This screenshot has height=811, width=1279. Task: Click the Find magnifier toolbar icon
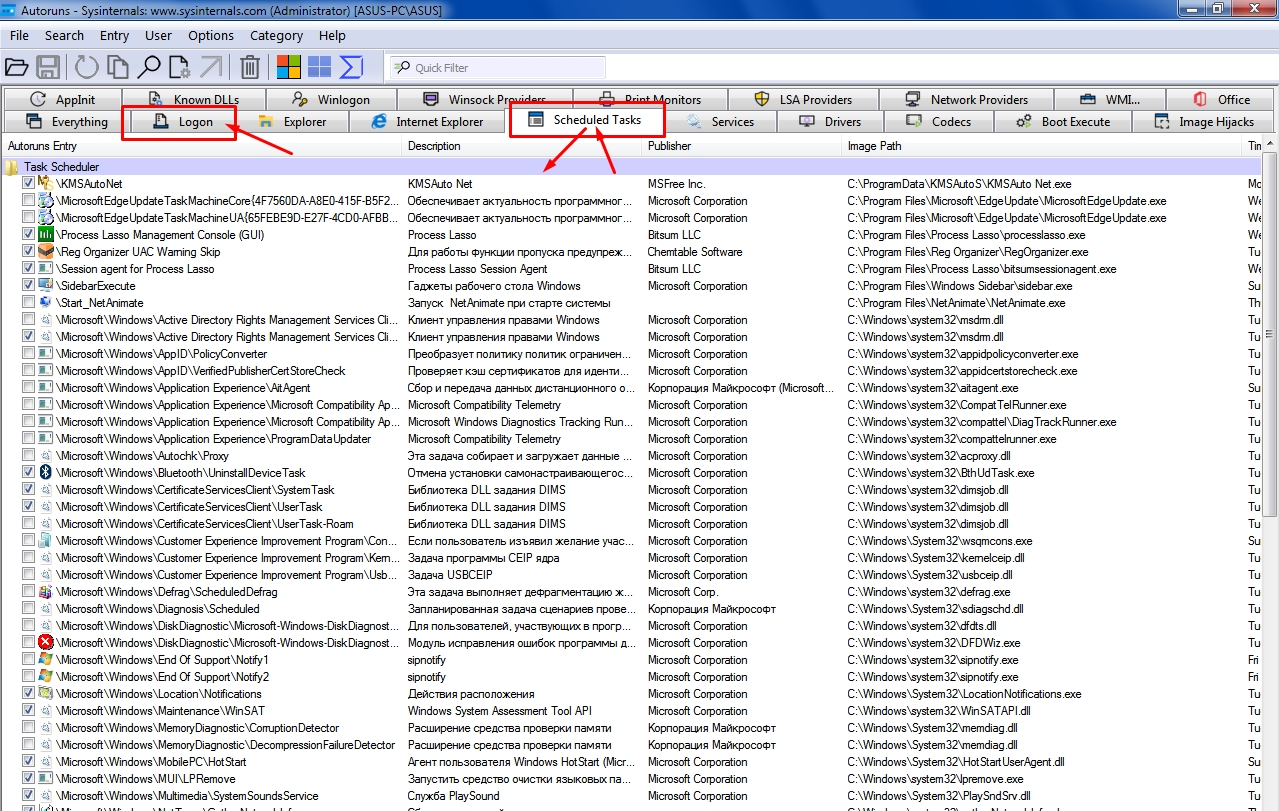(x=149, y=67)
